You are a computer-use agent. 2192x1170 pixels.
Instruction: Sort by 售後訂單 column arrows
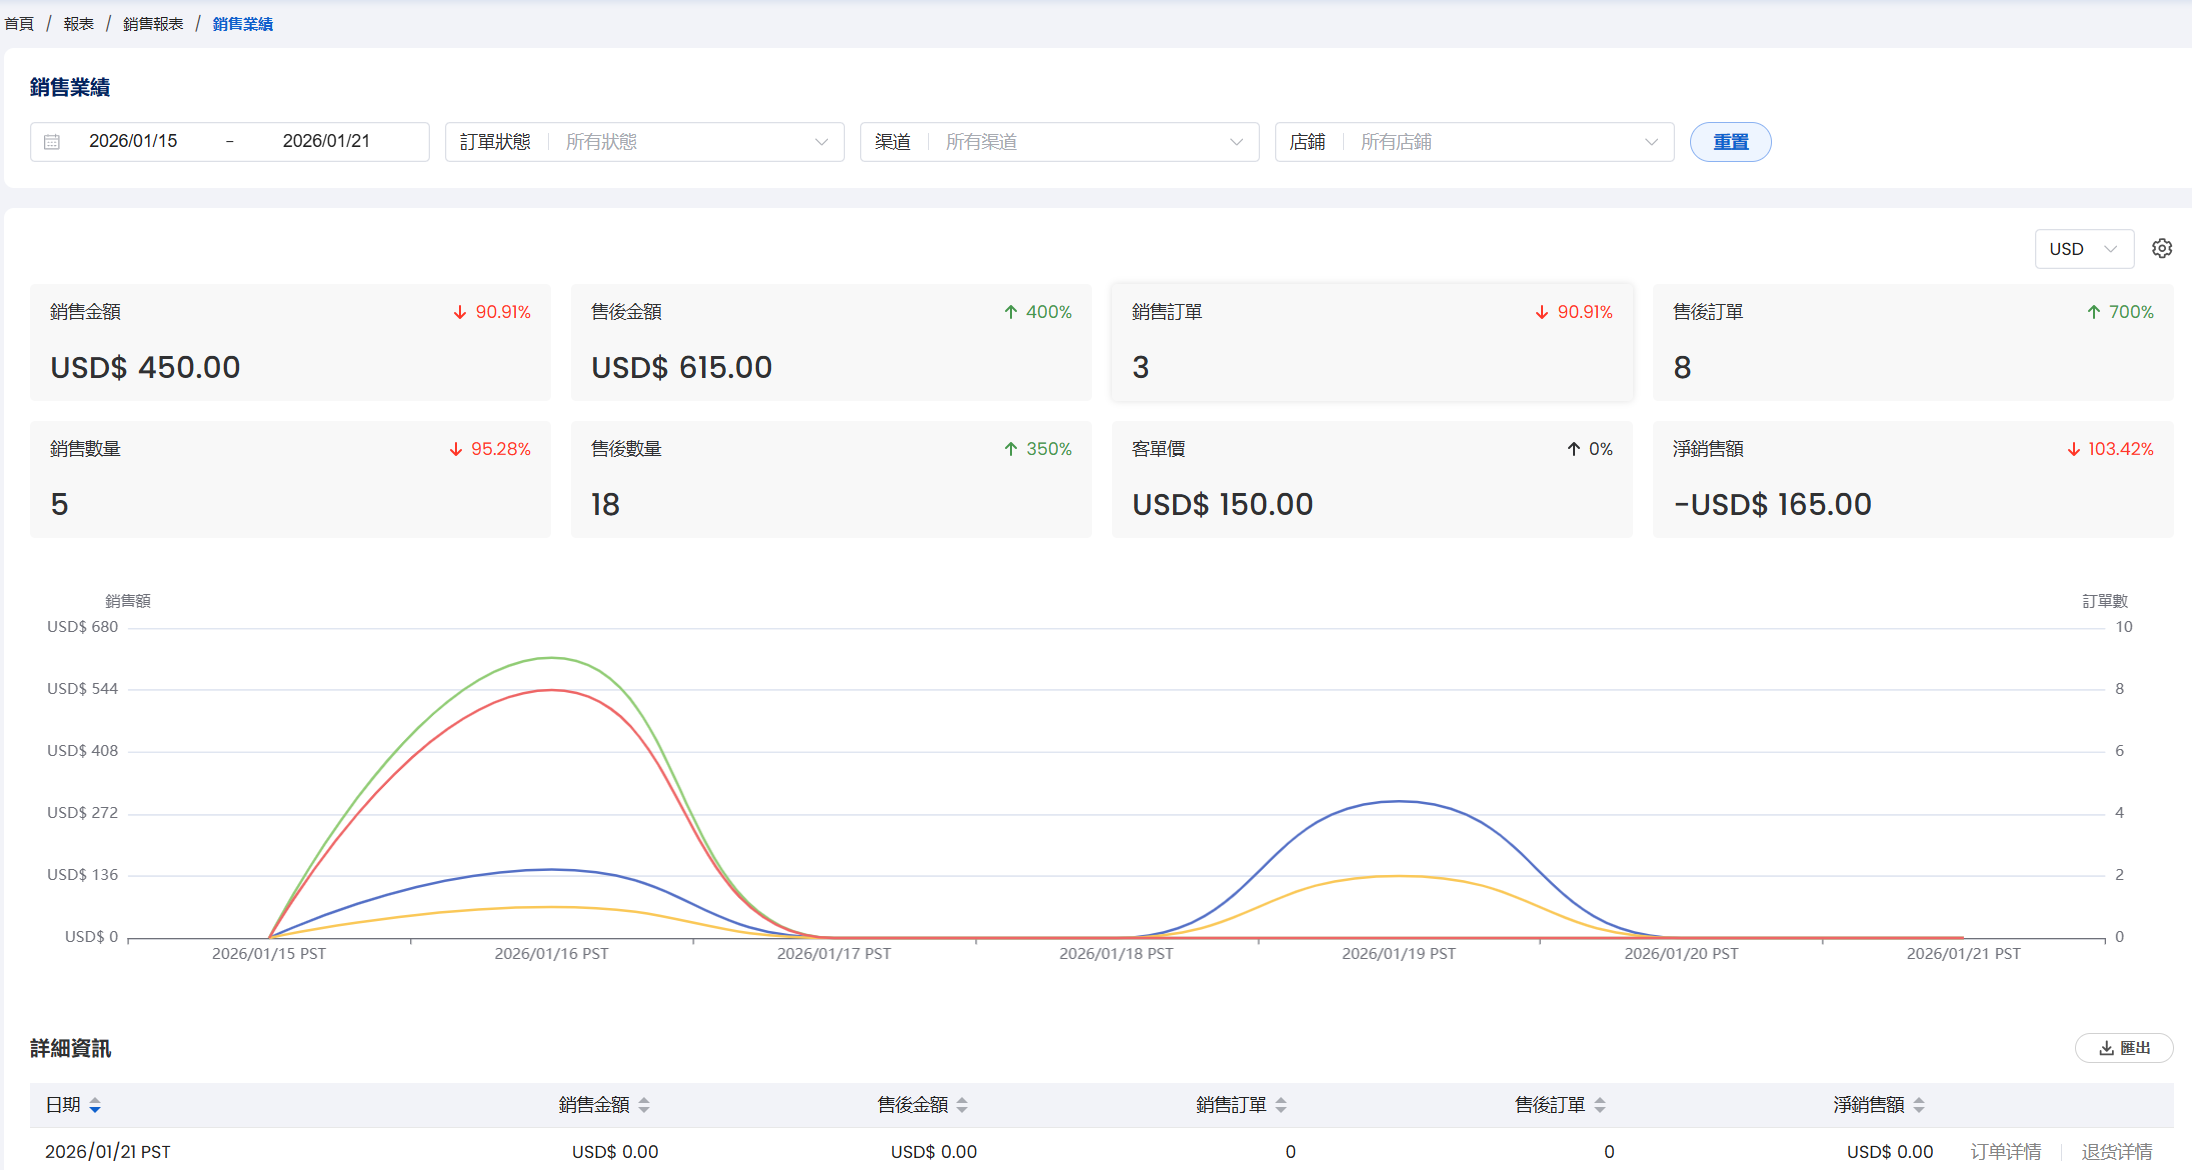click(1600, 1105)
